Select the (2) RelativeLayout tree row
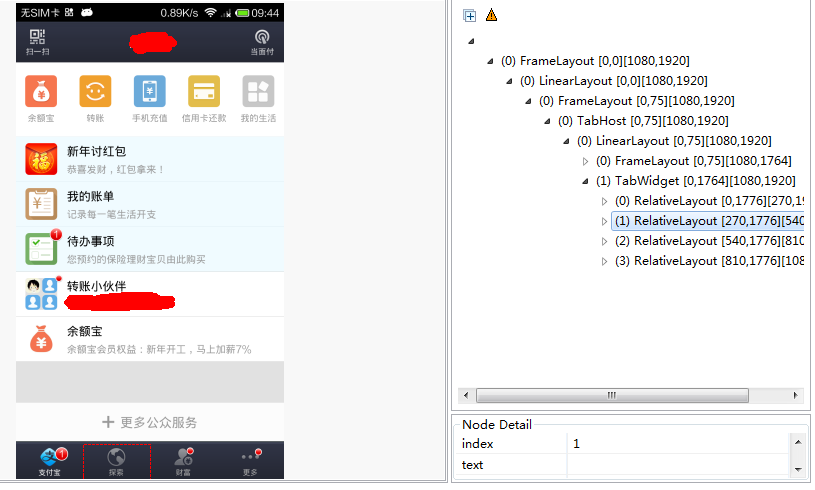Viewport: 815px width, 490px height. pyautogui.click(x=709, y=241)
